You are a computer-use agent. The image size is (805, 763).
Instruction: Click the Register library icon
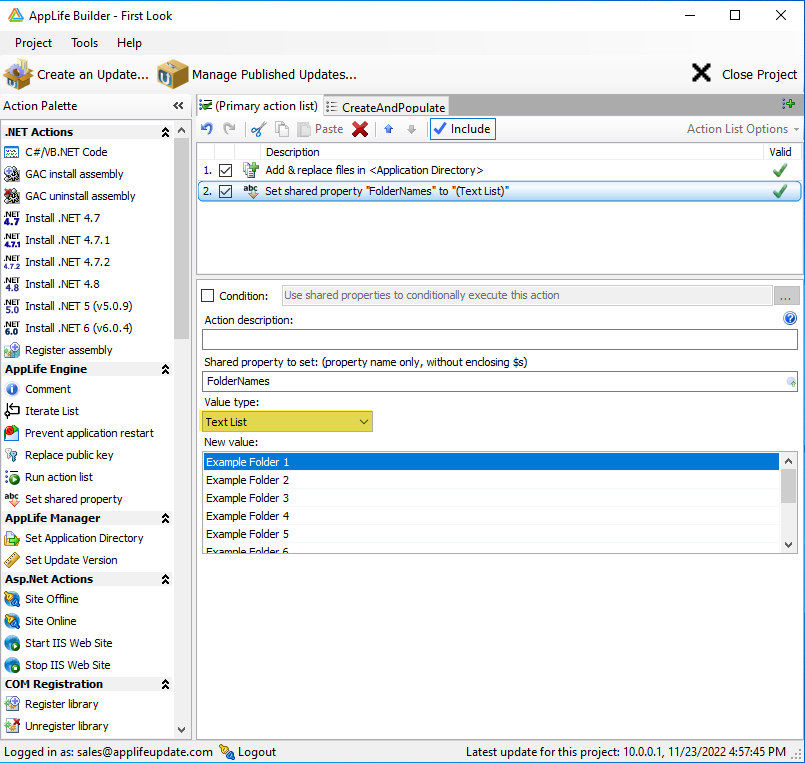pos(12,704)
